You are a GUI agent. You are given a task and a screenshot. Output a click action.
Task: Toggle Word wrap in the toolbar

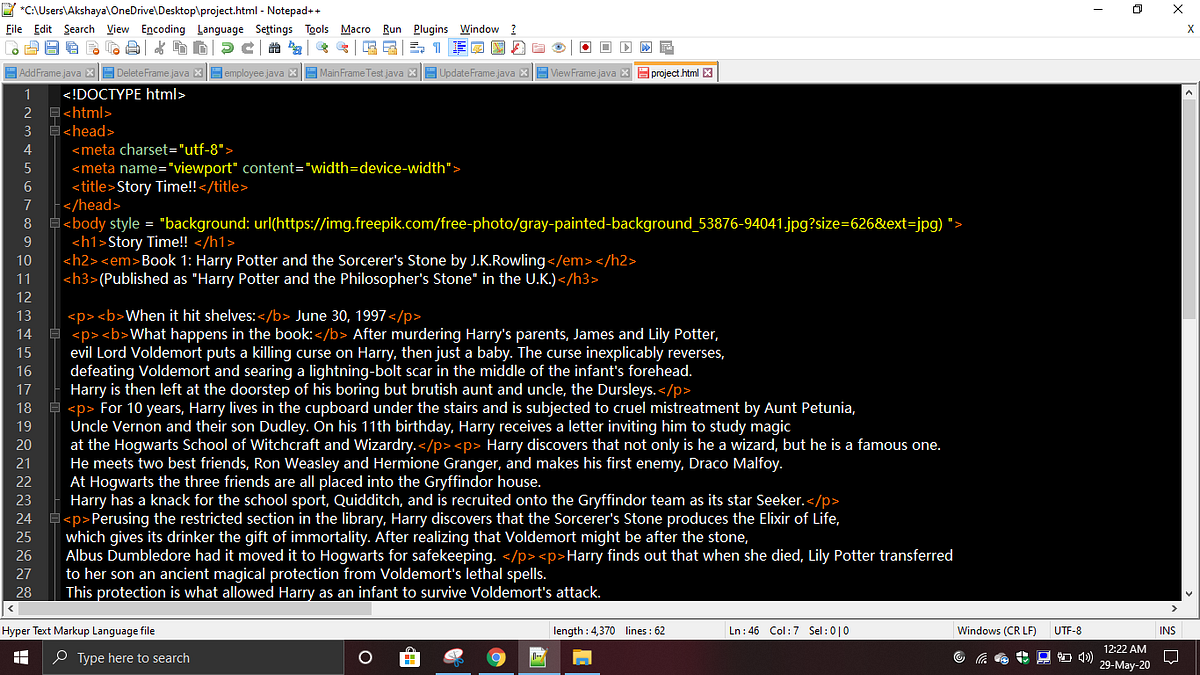point(416,47)
